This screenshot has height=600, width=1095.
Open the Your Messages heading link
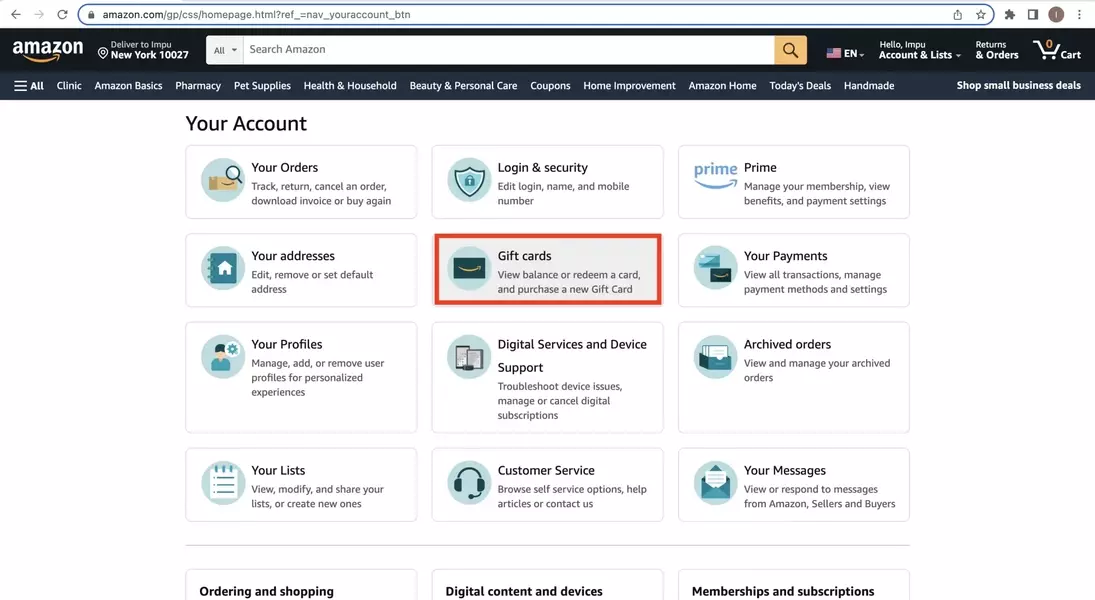pyautogui.click(x=785, y=470)
